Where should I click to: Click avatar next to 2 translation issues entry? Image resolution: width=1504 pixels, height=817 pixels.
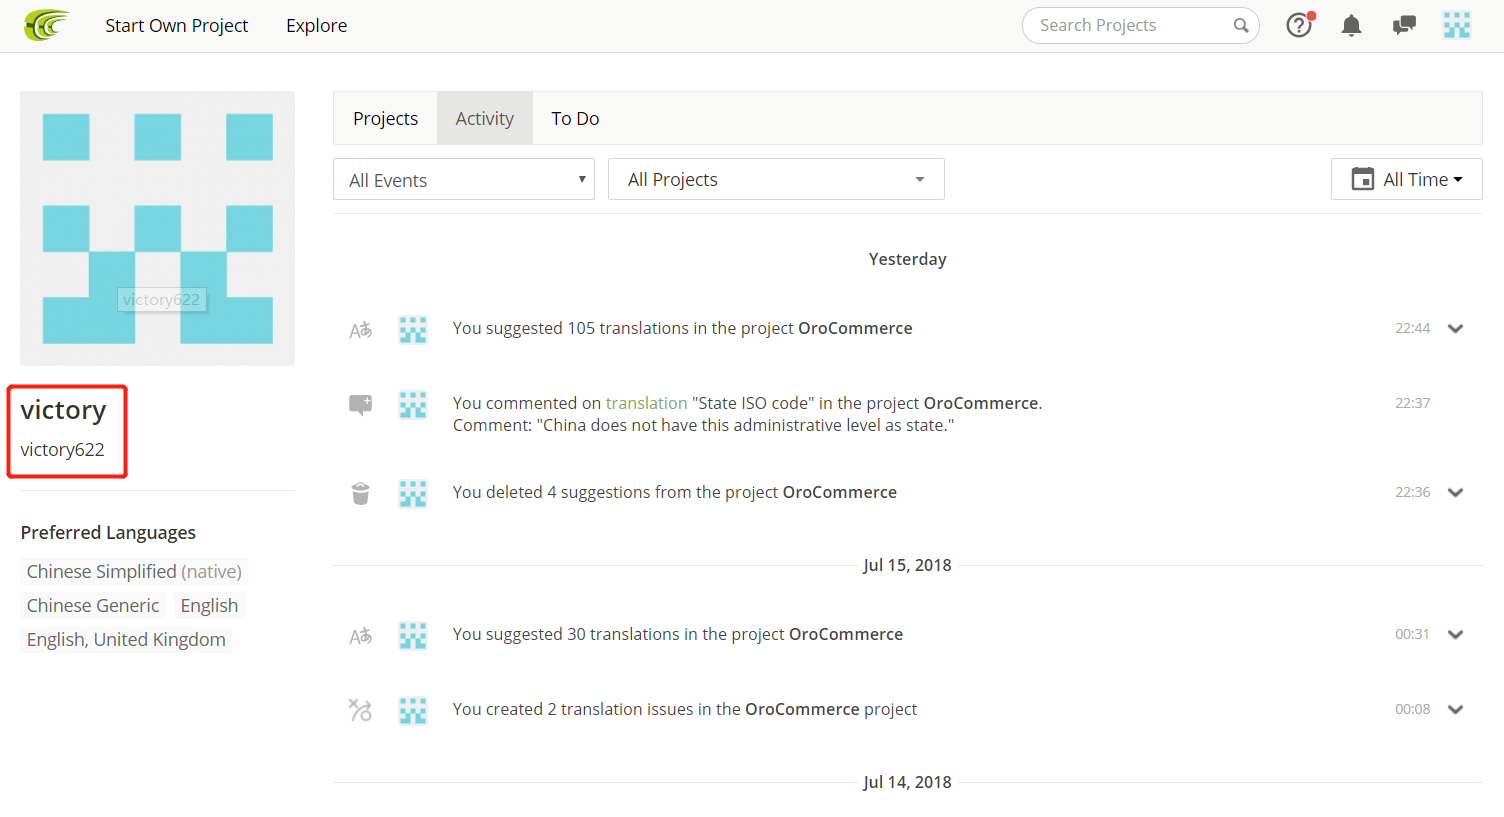click(x=413, y=710)
